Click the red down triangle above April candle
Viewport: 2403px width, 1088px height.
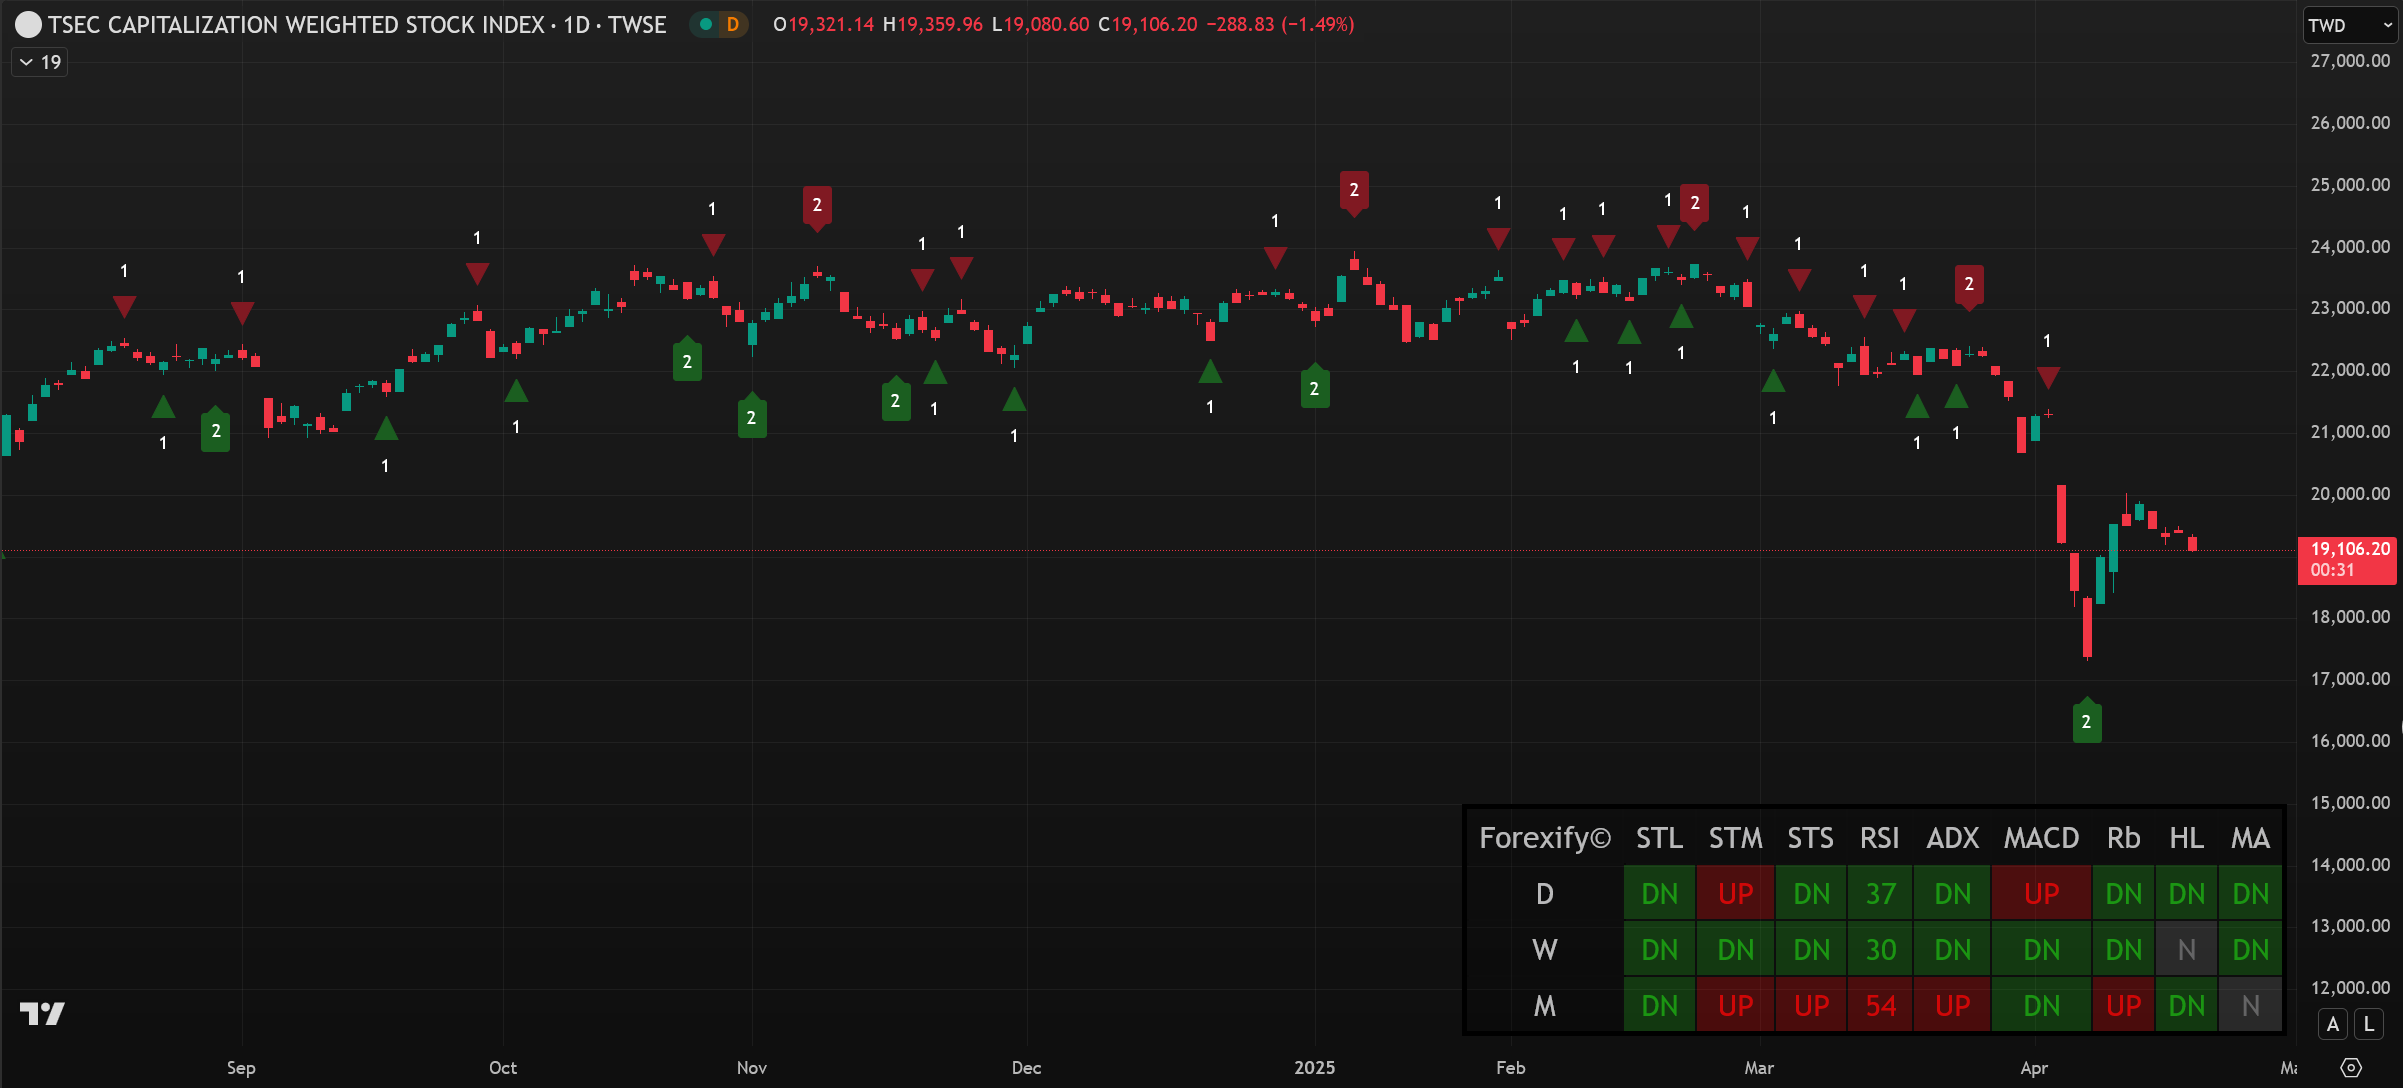click(x=2048, y=378)
